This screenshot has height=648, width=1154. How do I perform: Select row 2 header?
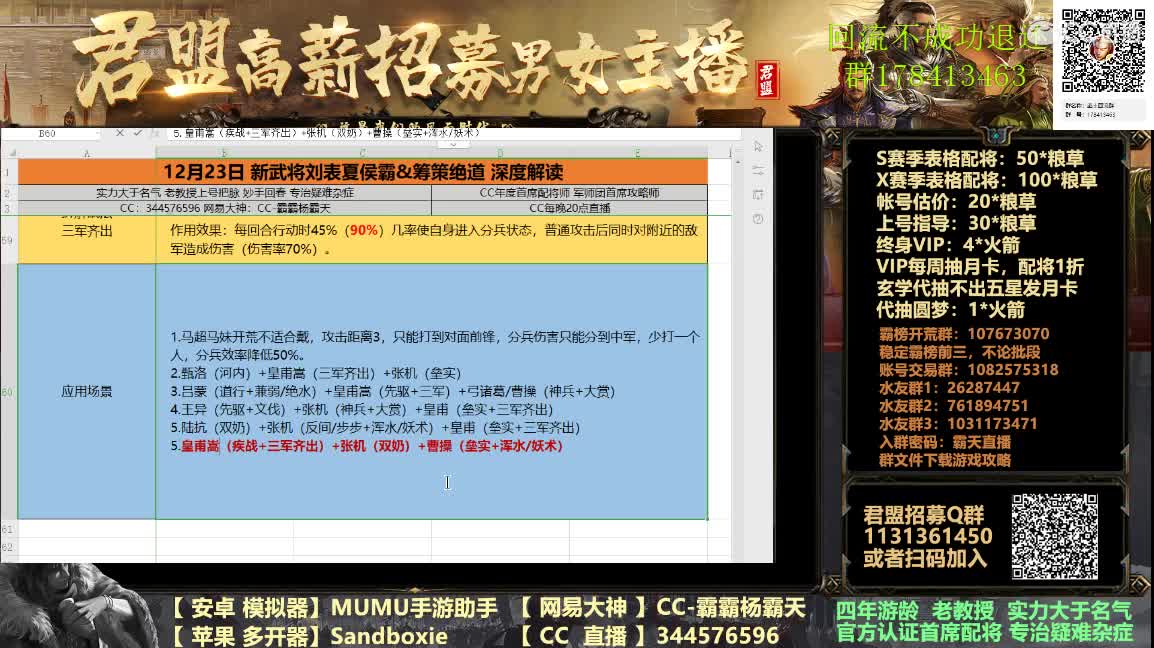(9, 193)
